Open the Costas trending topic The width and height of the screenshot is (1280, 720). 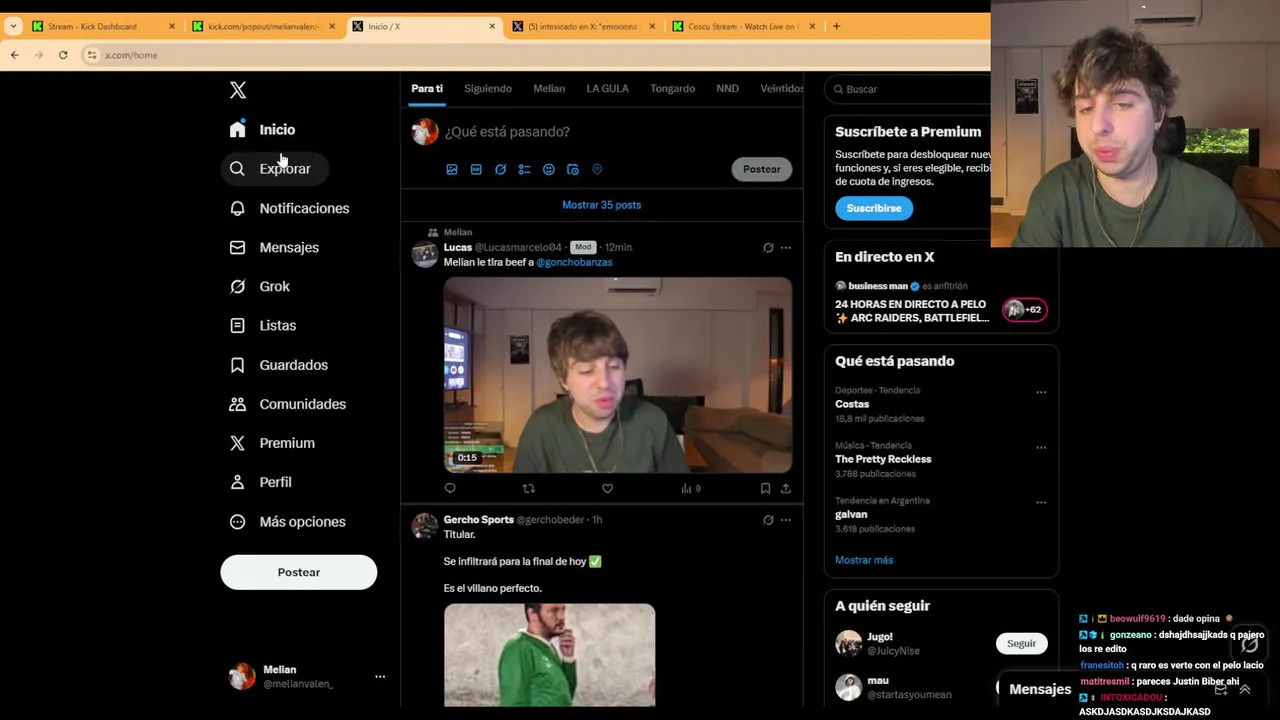tap(852, 404)
